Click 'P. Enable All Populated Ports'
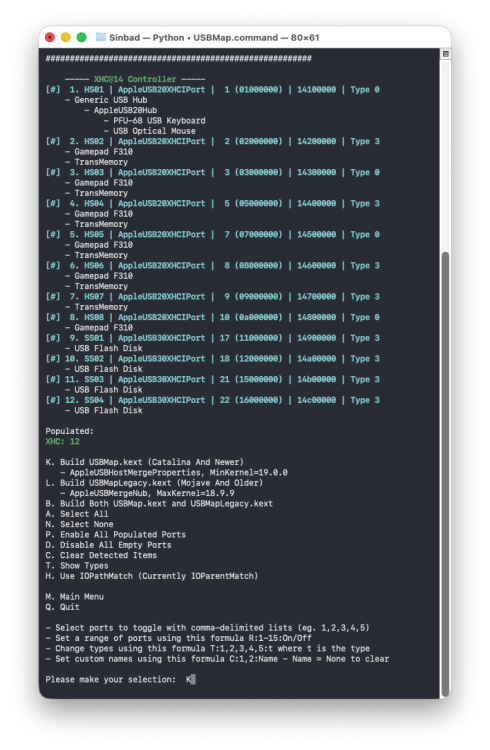 [x=116, y=535]
